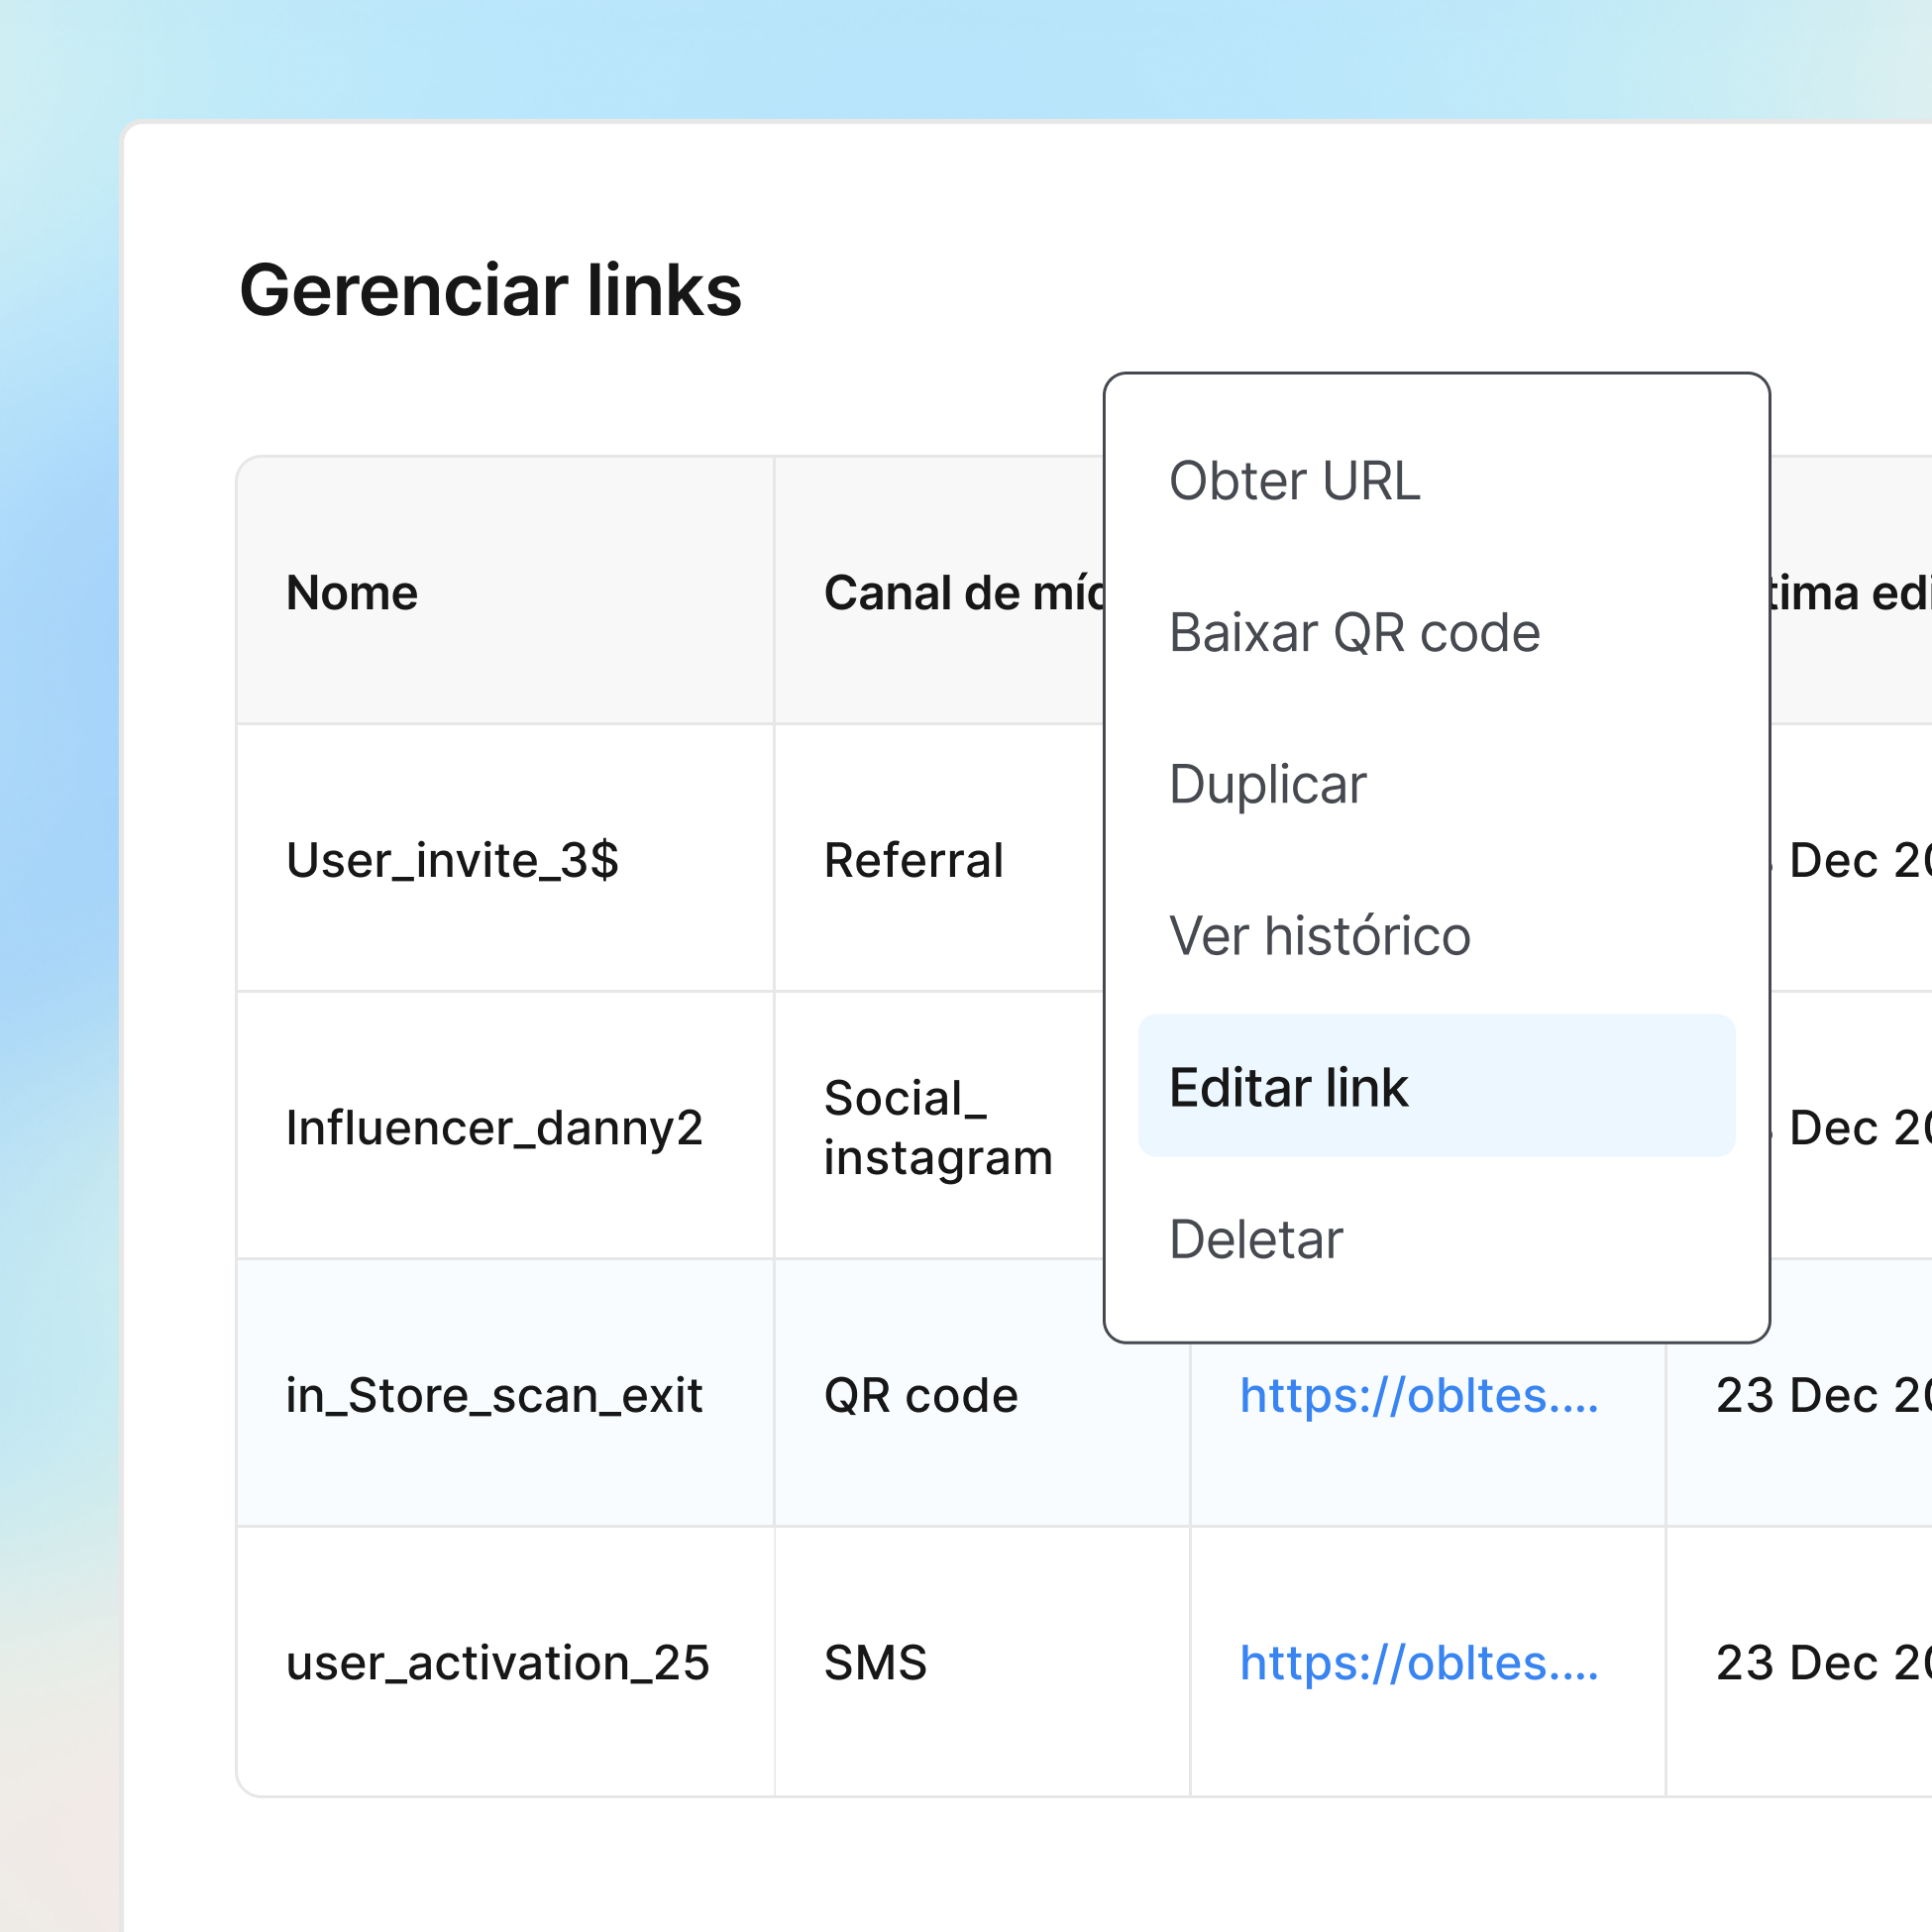Image resolution: width=1932 pixels, height=1932 pixels.
Task: Click the Social_instagram channel cell
Action: [937, 1128]
